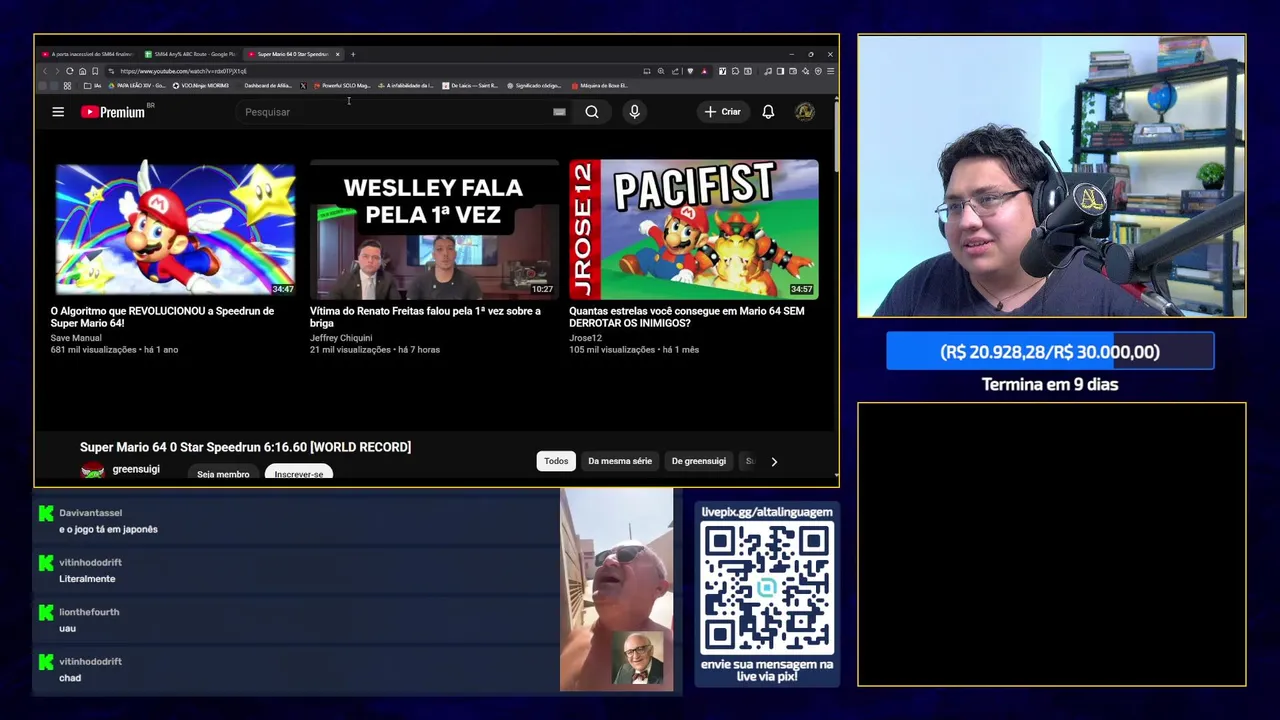Open the X bookmark icon

pyautogui.click(x=303, y=86)
